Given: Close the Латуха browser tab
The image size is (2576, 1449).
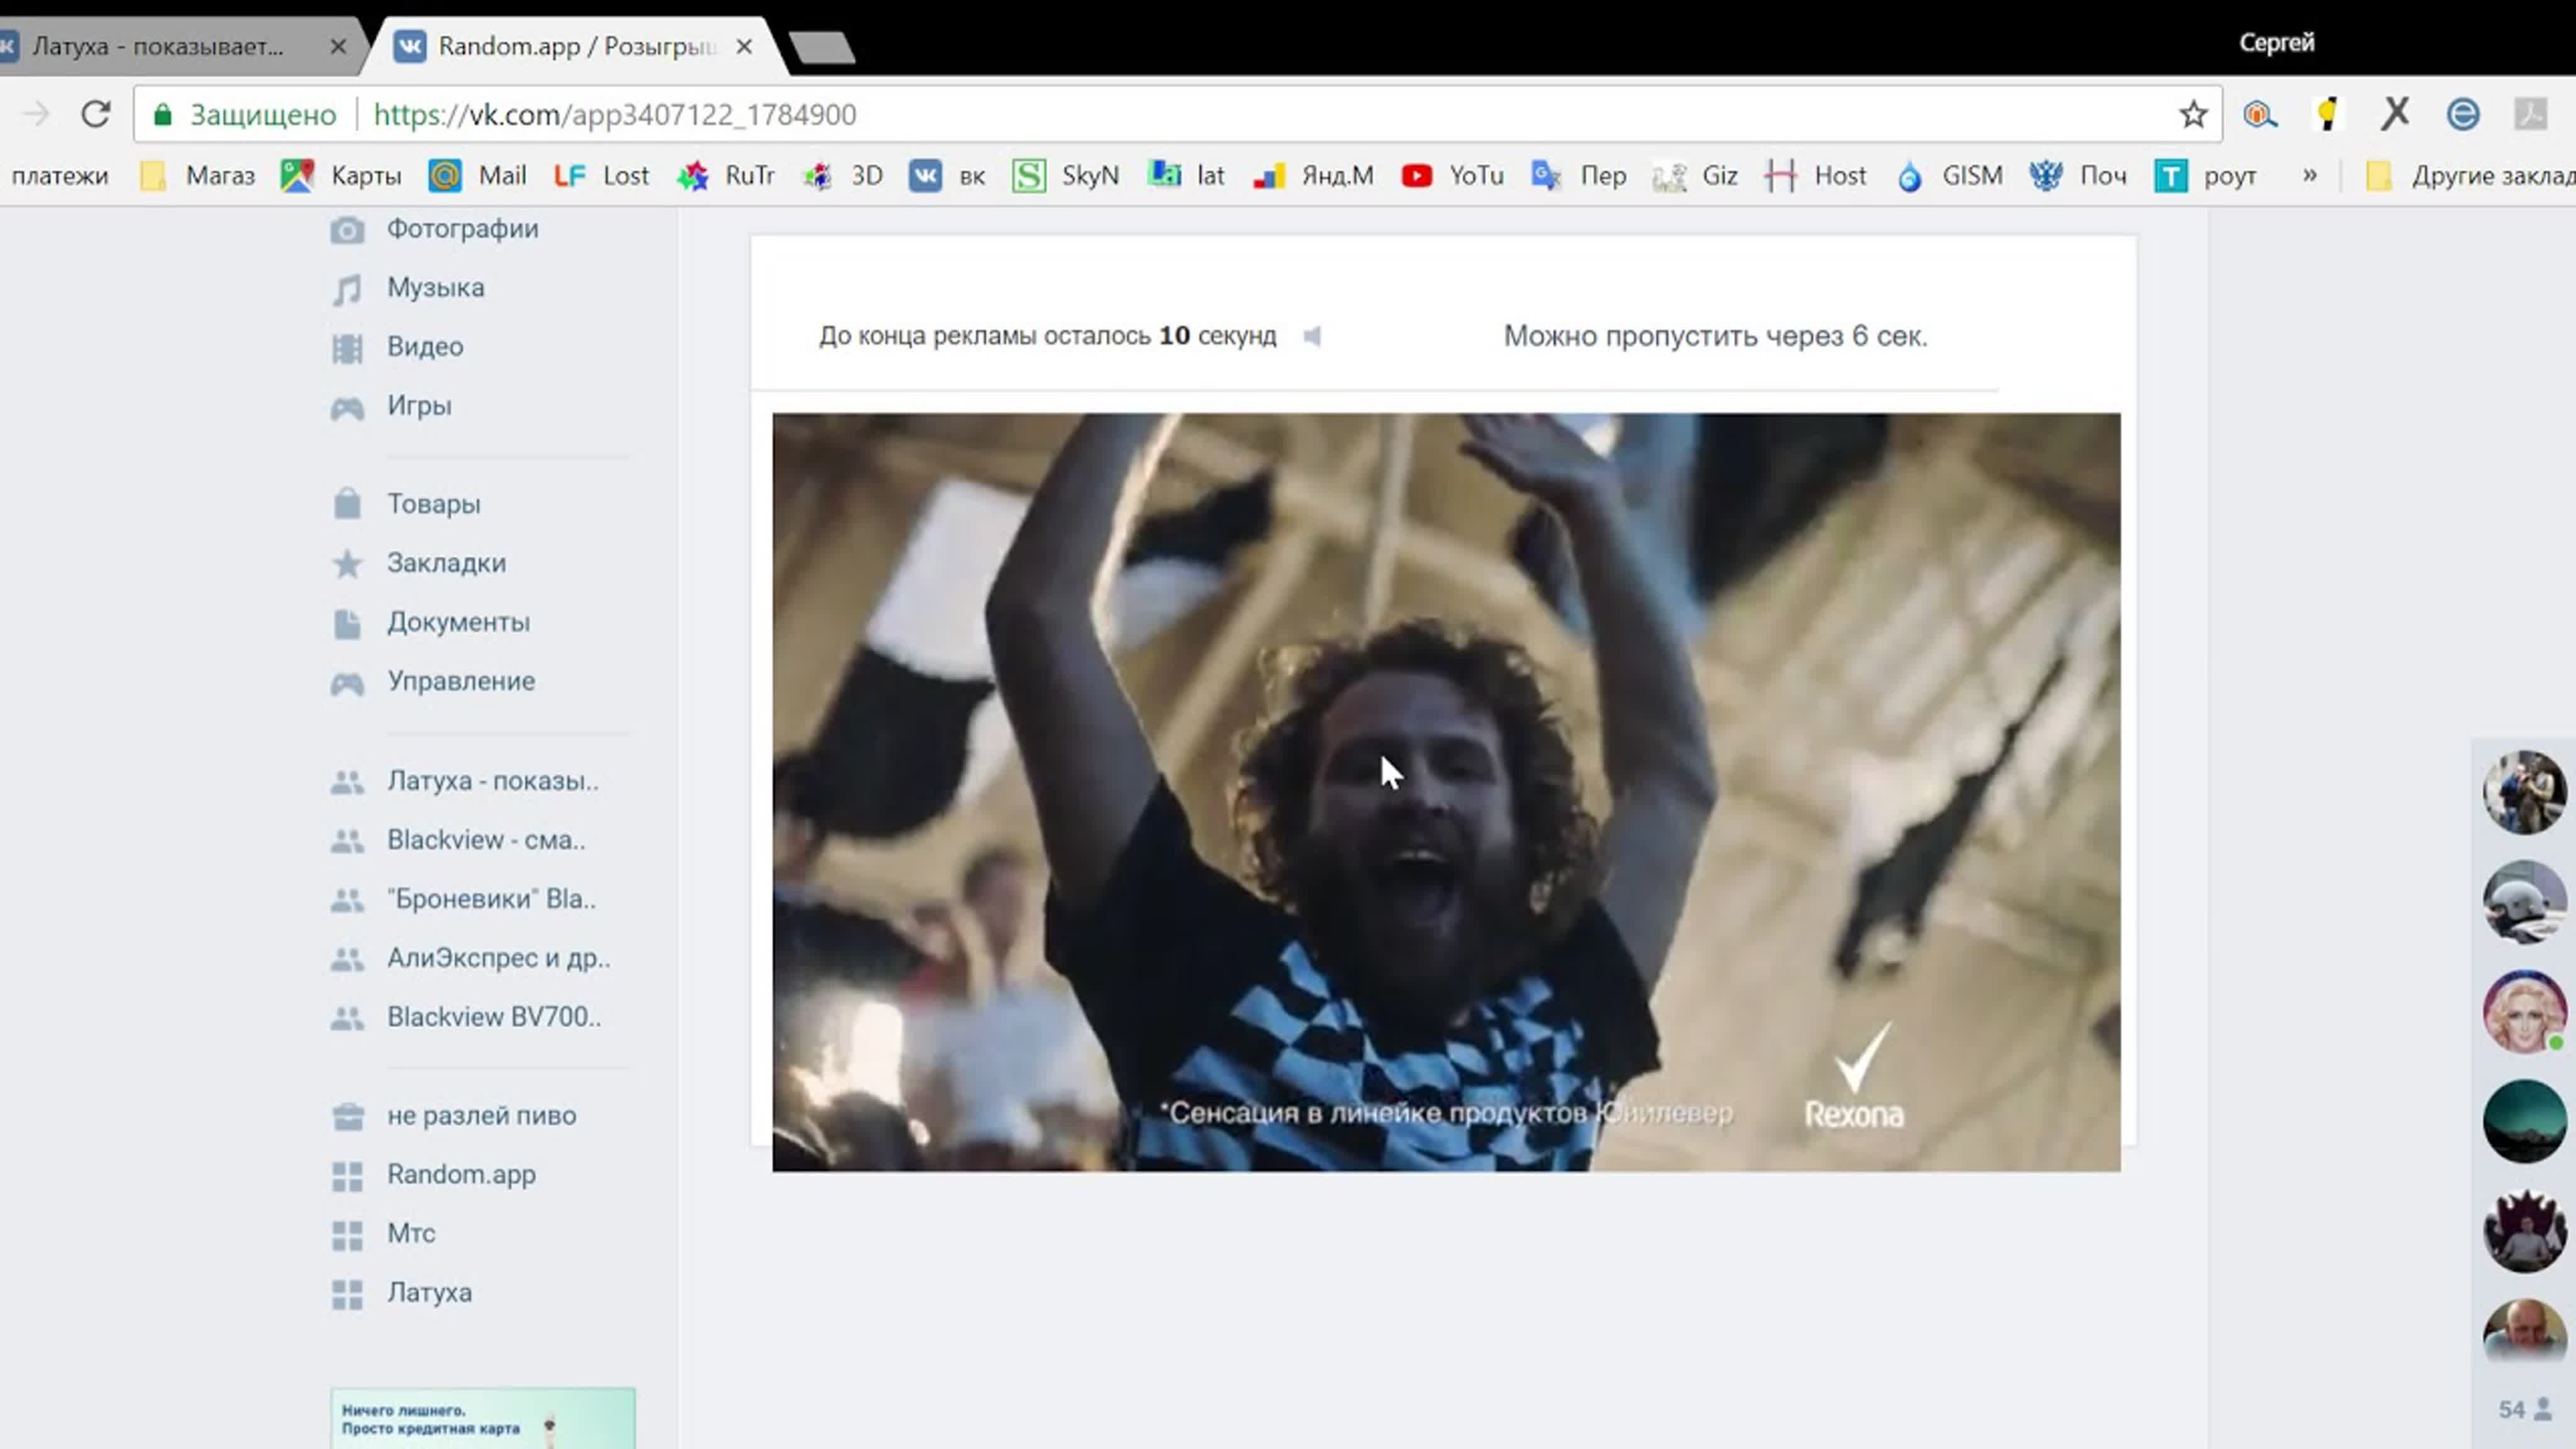Looking at the screenshot, I should point(338,46).
